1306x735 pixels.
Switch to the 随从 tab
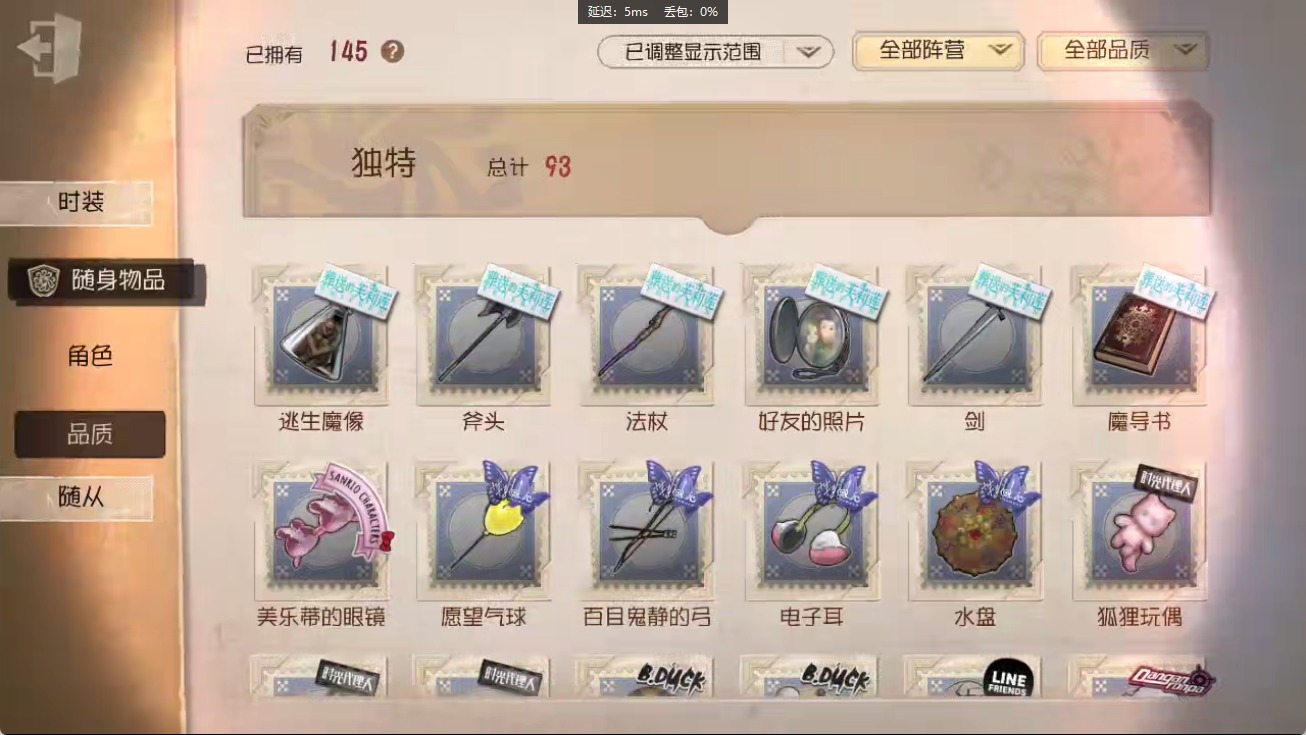78,497
